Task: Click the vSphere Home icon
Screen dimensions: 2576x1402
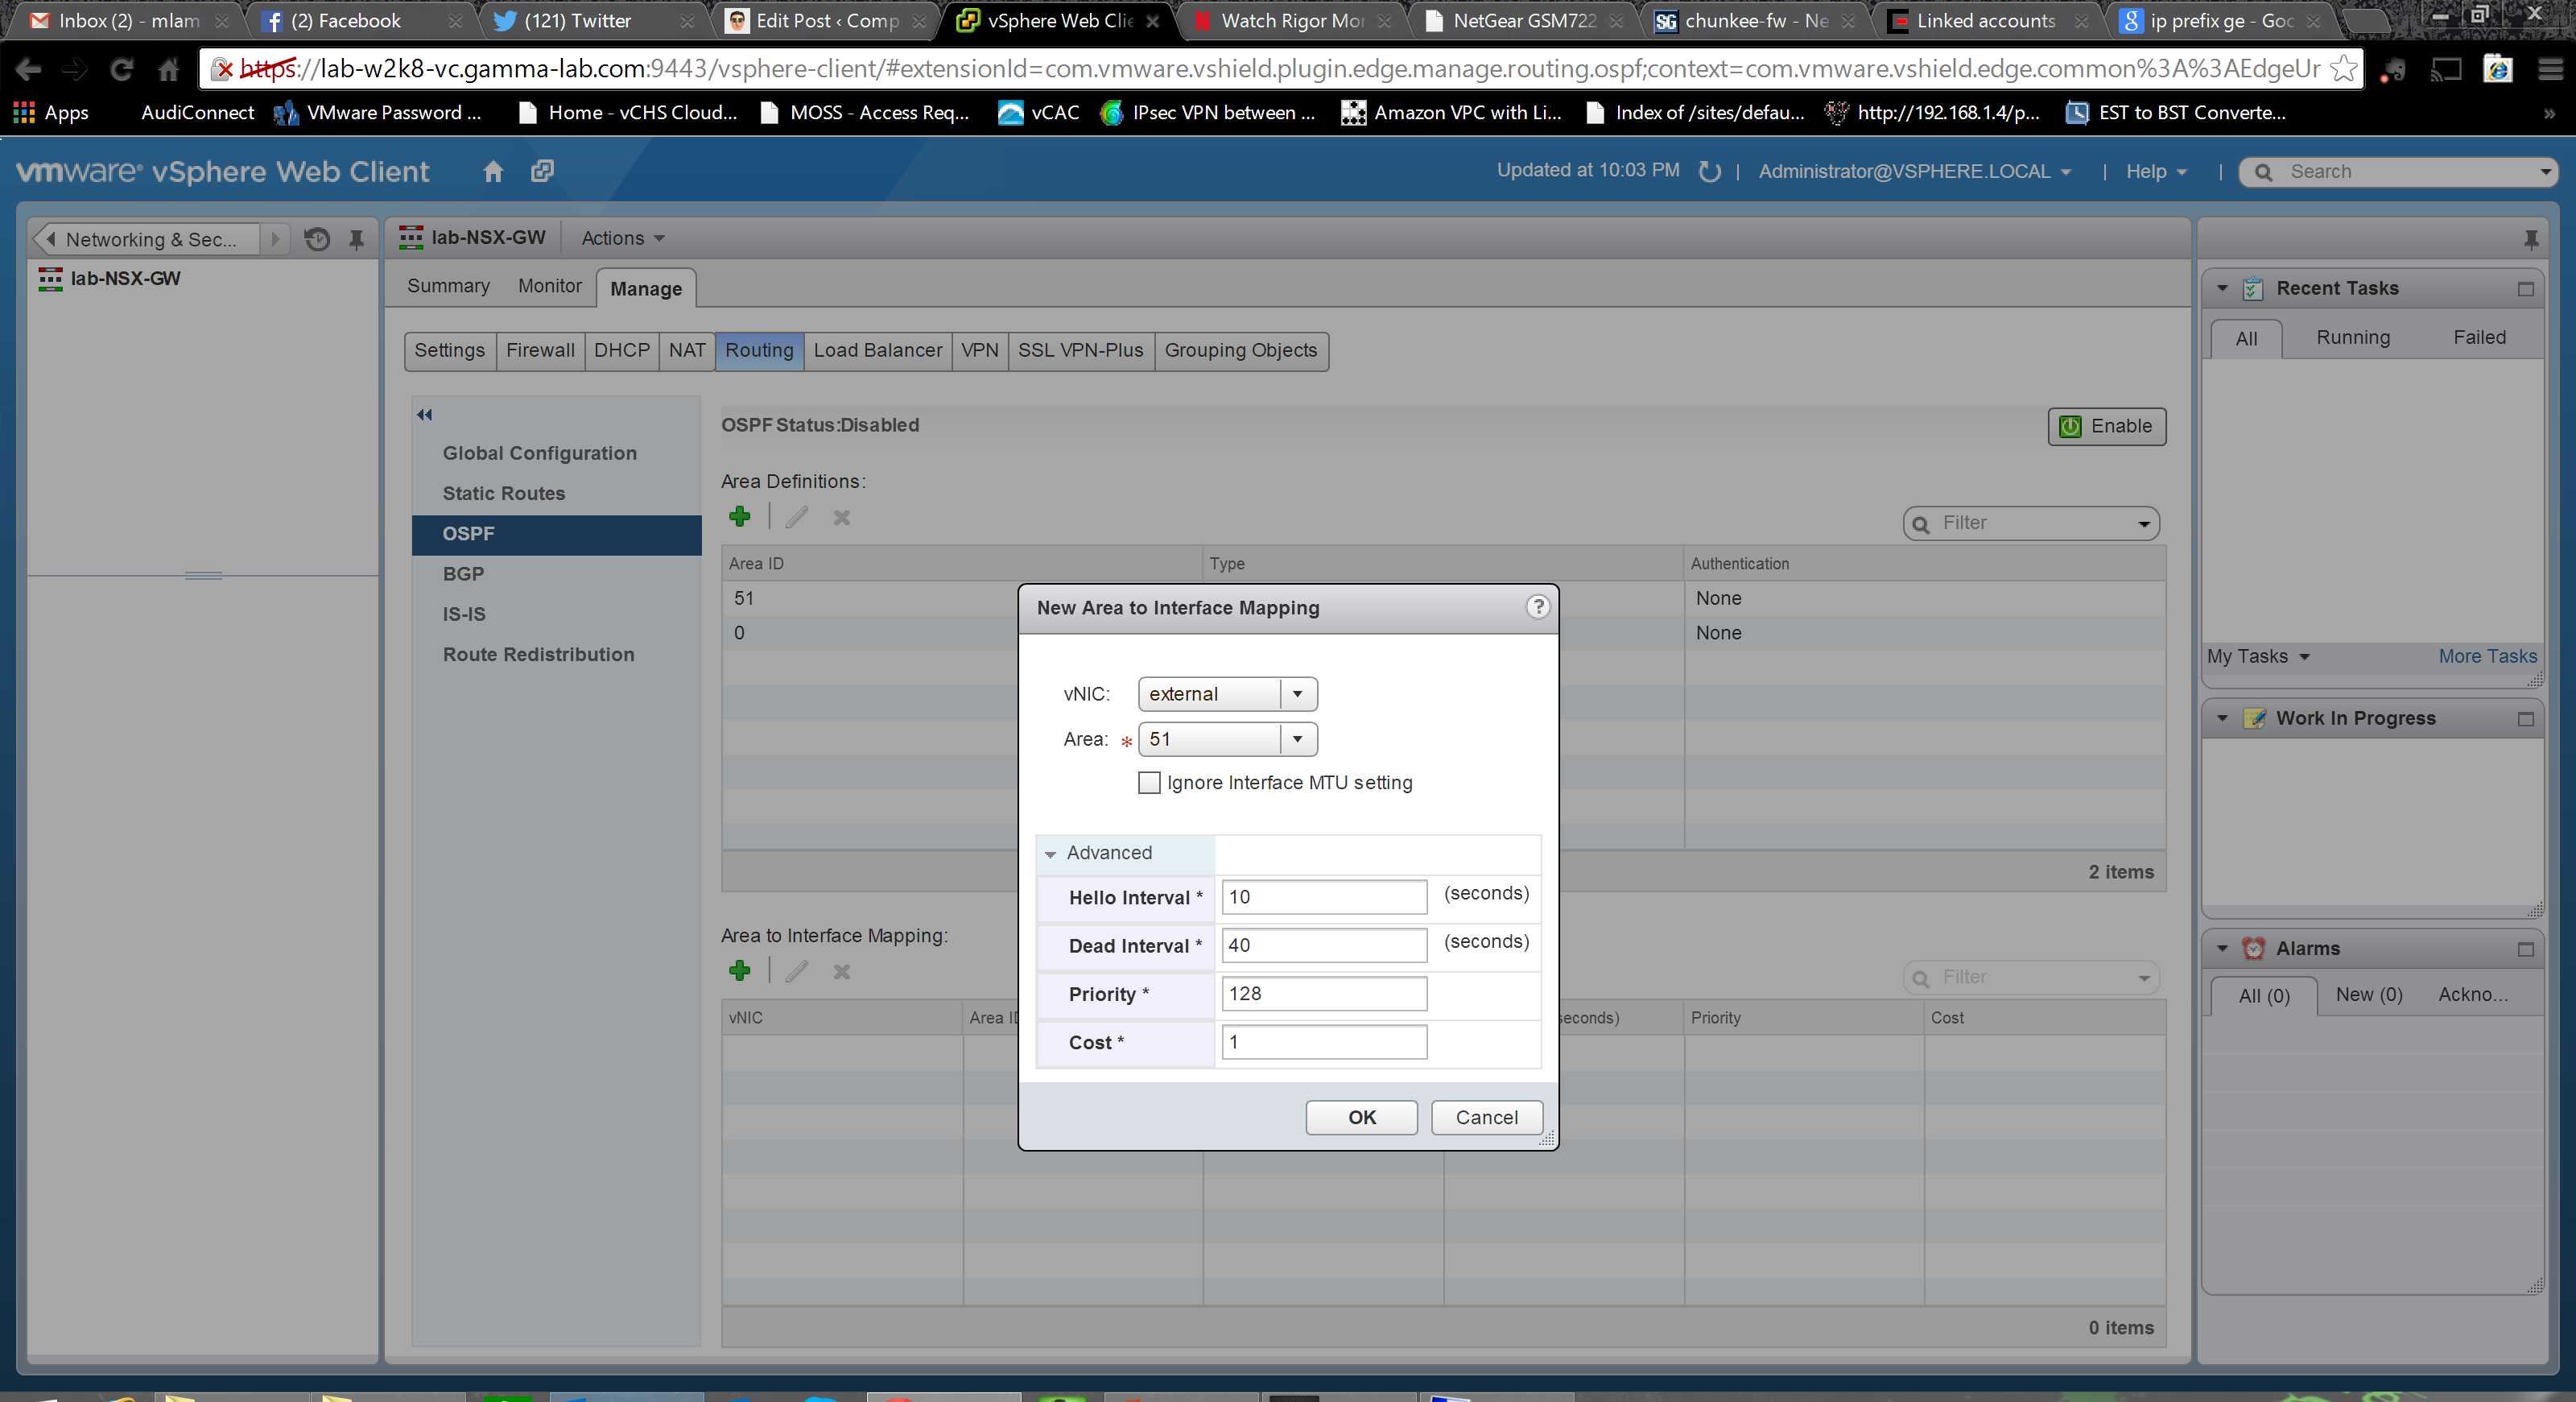Action: 493,171
